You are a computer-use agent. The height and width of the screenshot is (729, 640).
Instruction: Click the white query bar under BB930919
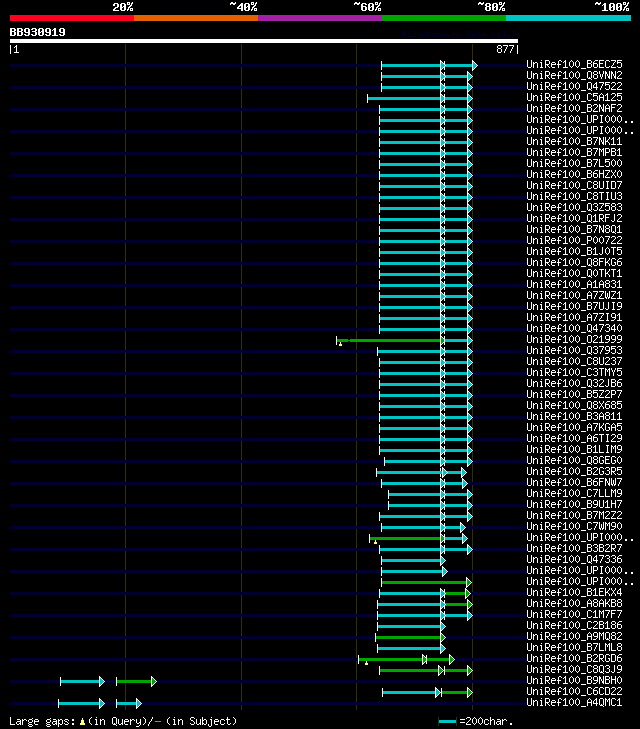[264, 41]
